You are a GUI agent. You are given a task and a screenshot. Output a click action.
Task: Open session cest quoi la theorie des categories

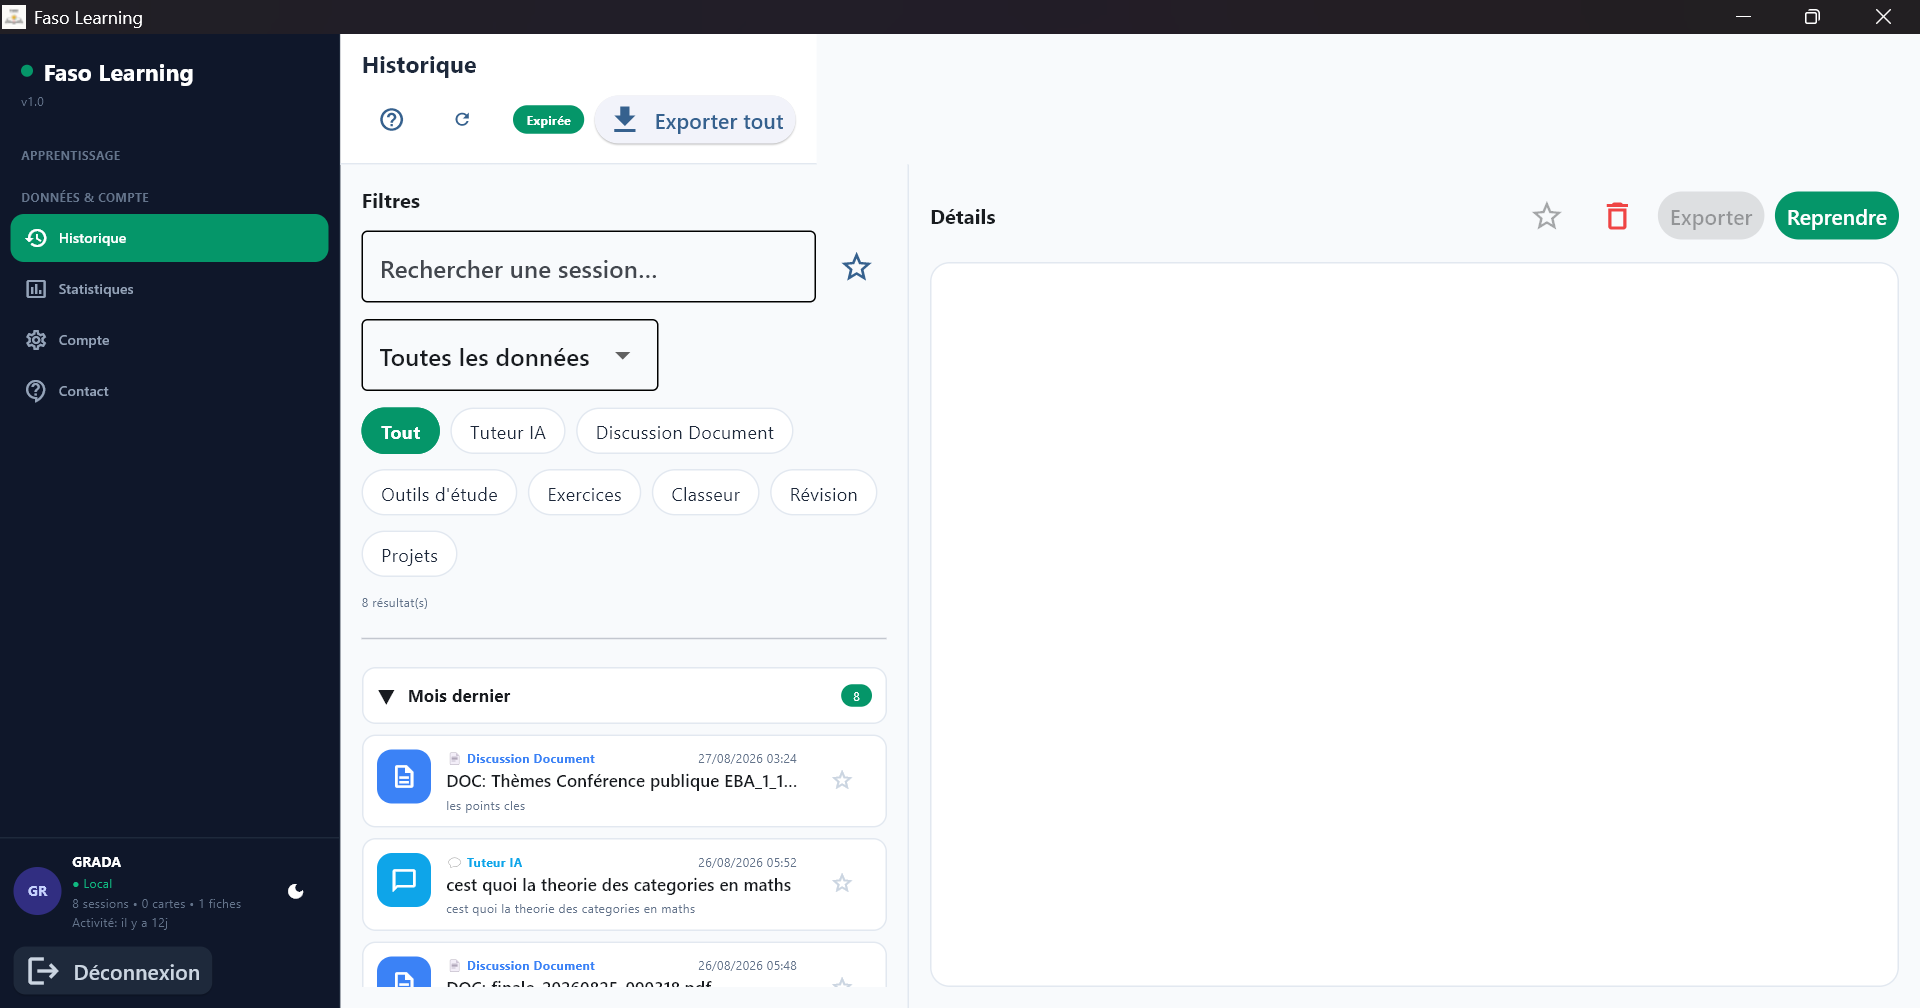coord(624,885)
